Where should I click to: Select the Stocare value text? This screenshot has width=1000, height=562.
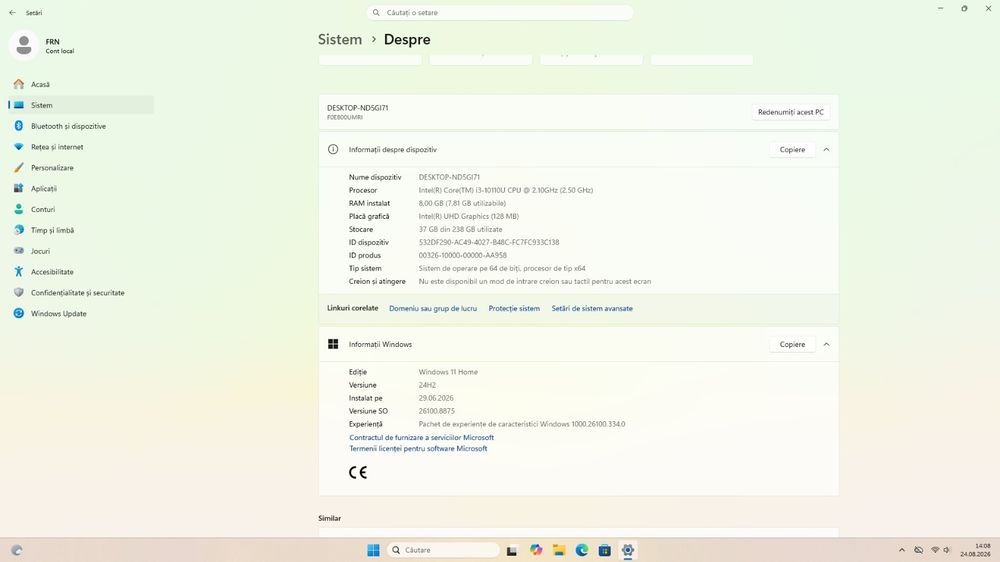click(460, 229)
